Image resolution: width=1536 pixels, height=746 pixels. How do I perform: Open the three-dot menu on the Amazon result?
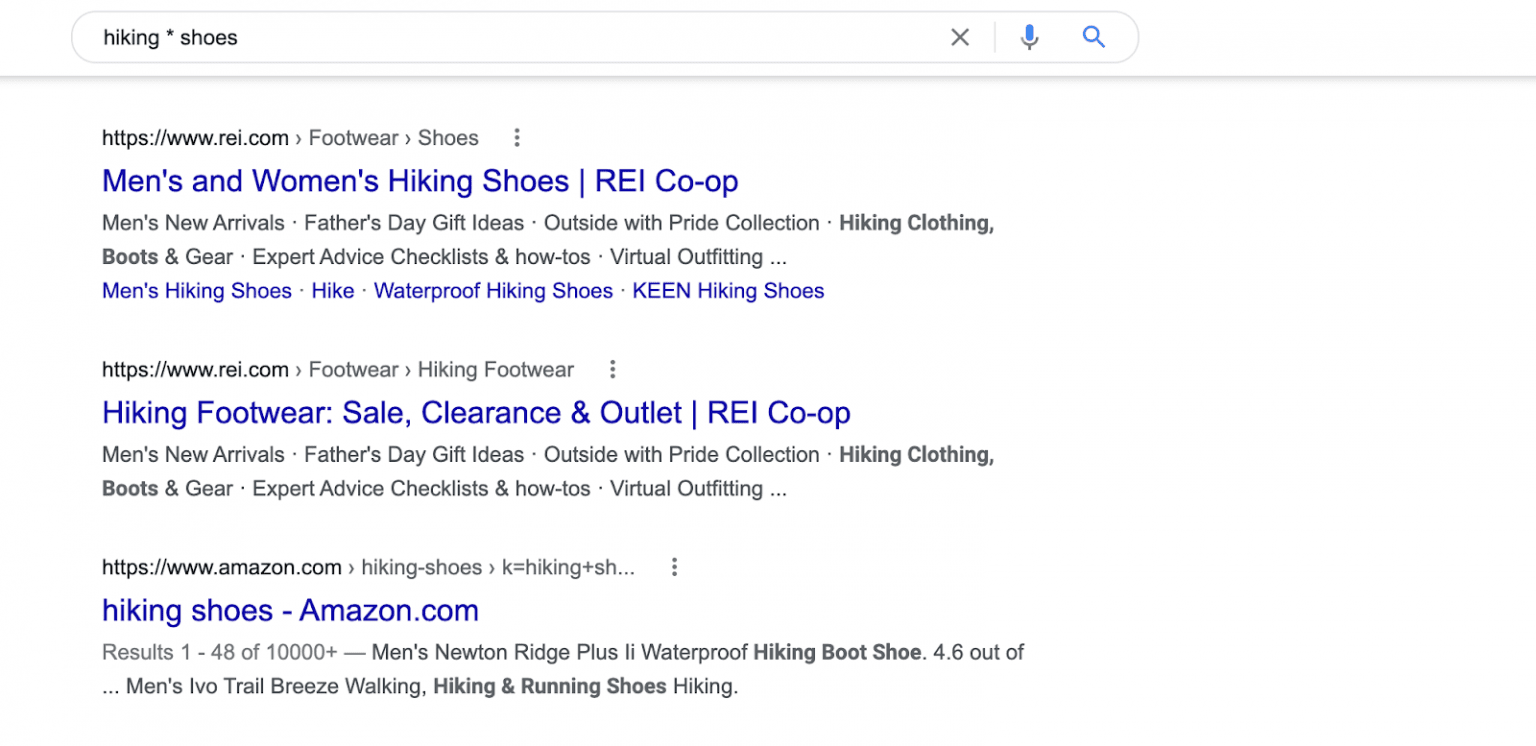pos(674,566)
